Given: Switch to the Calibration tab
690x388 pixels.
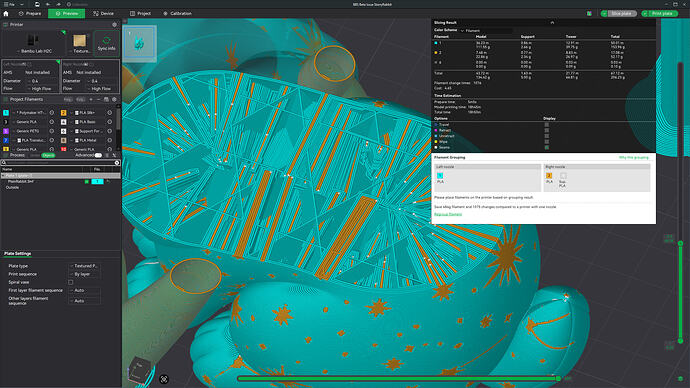Looking at the screenshot, I should [177, 14].
